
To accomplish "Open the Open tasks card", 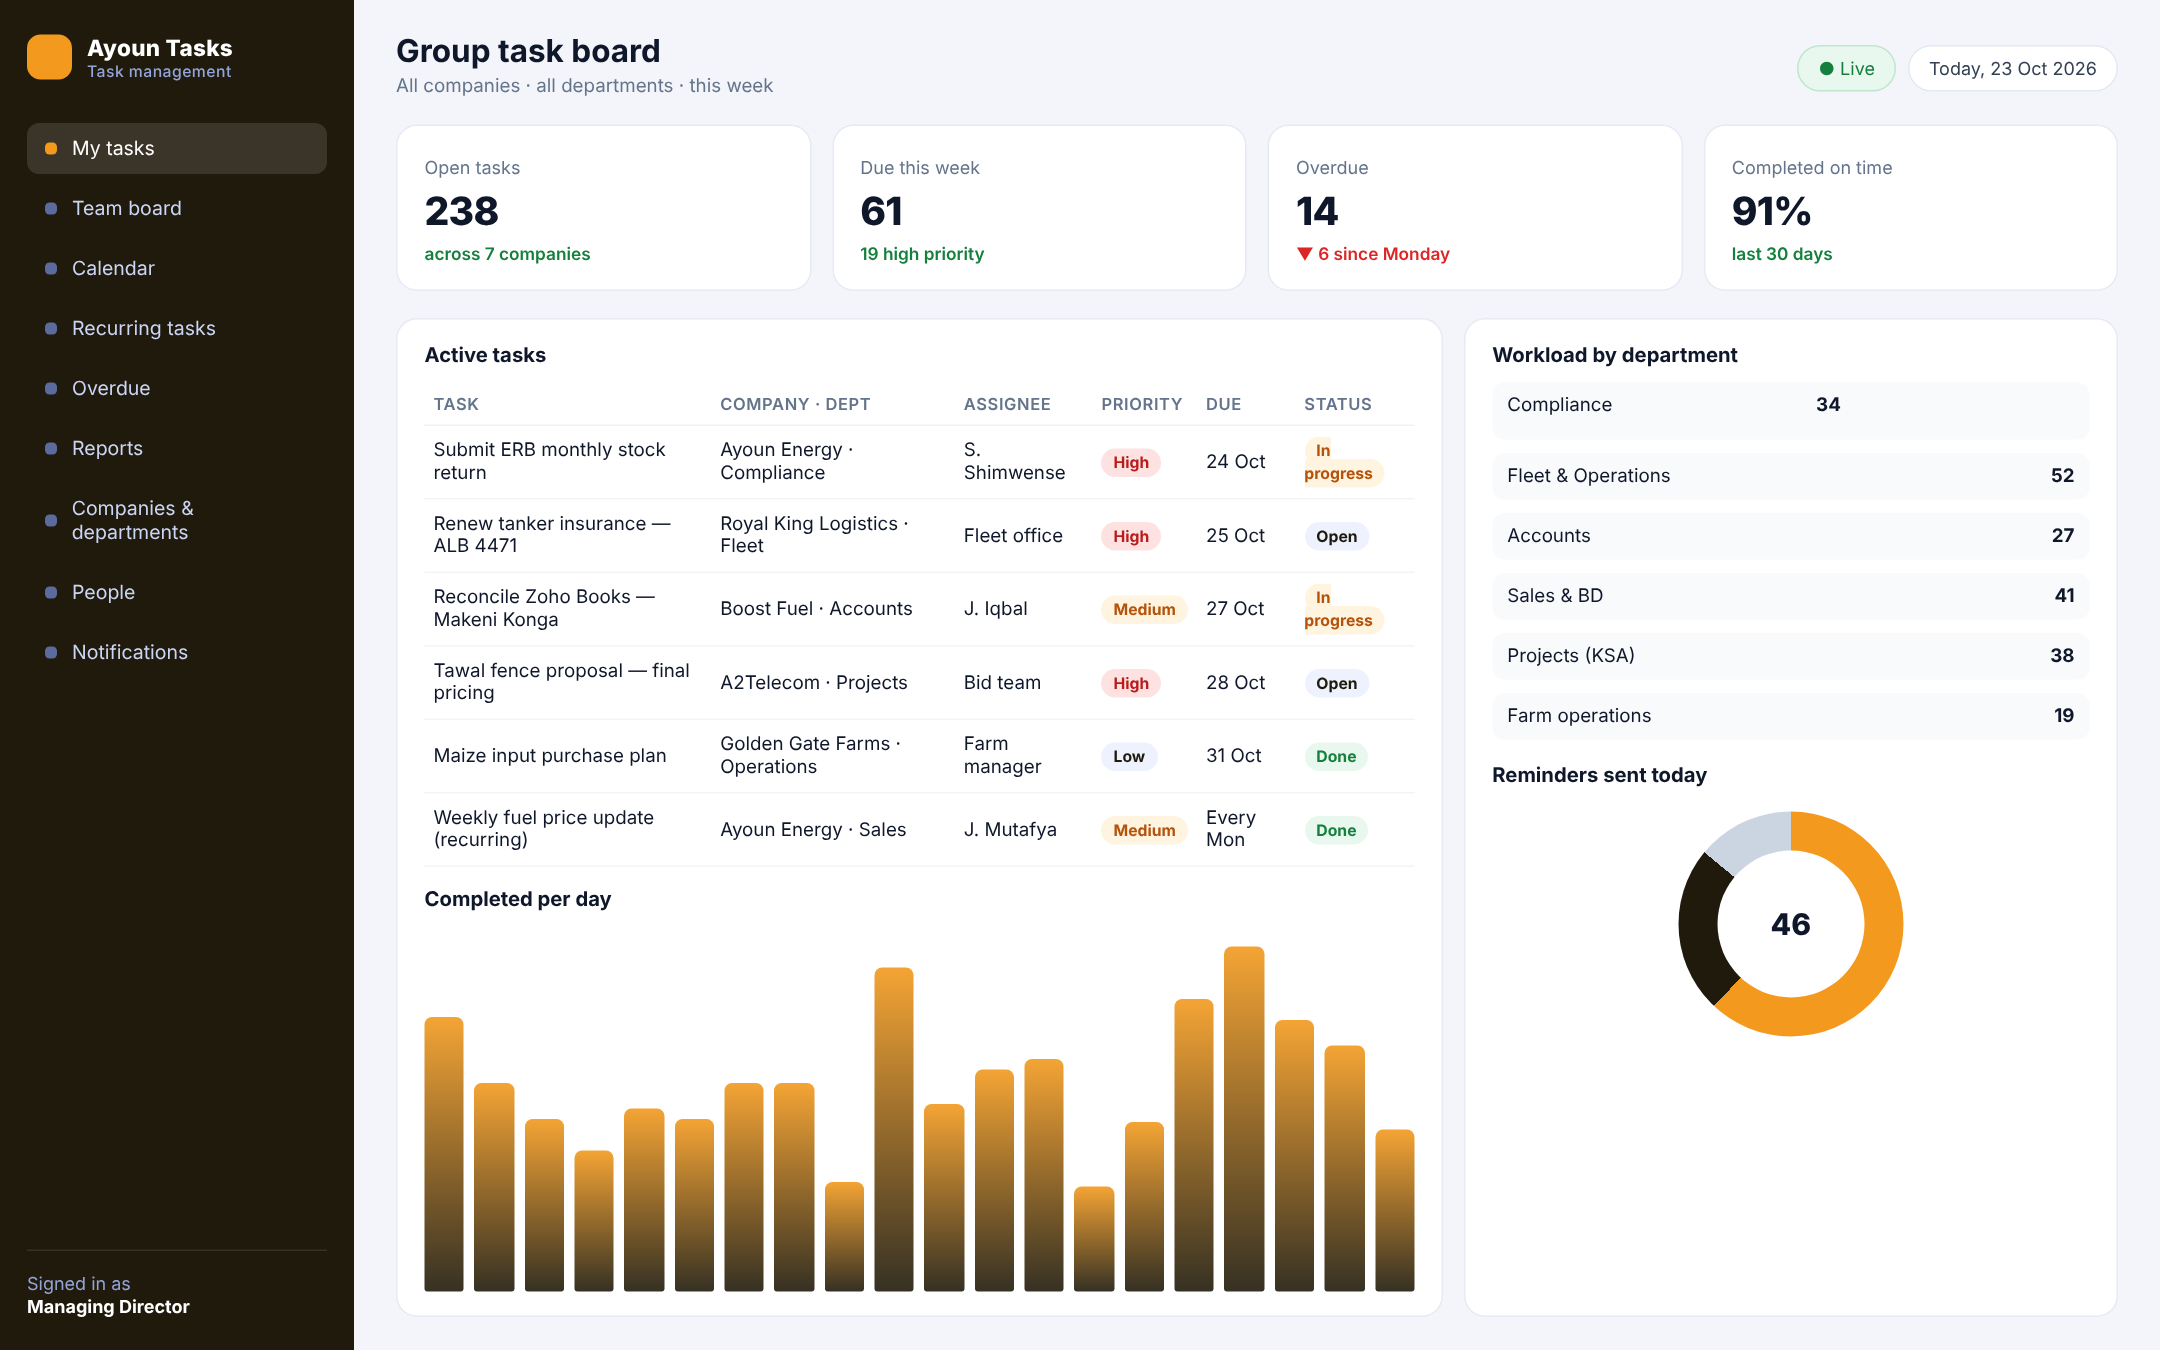I will (603, 208).
